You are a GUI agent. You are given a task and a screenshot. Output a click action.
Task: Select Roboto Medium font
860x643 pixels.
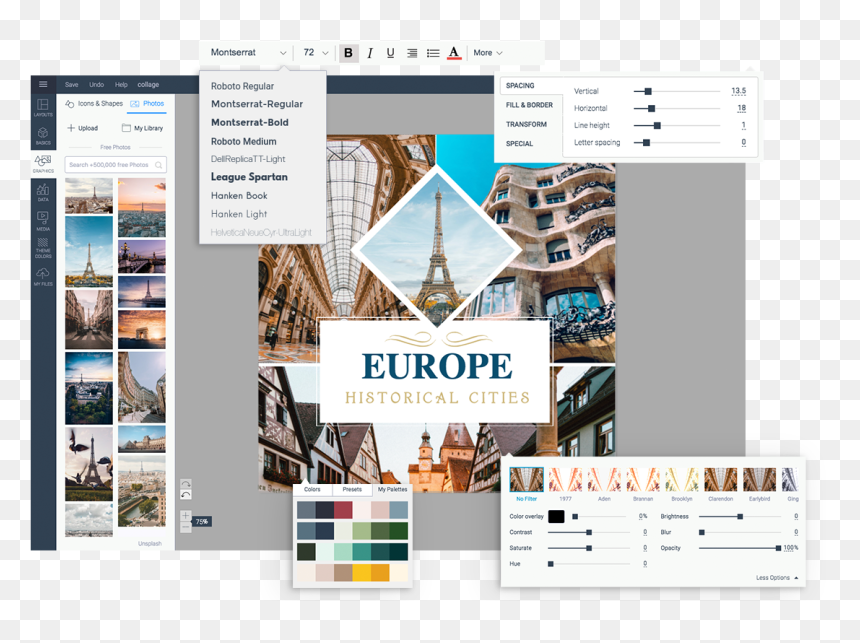point(244,141)
